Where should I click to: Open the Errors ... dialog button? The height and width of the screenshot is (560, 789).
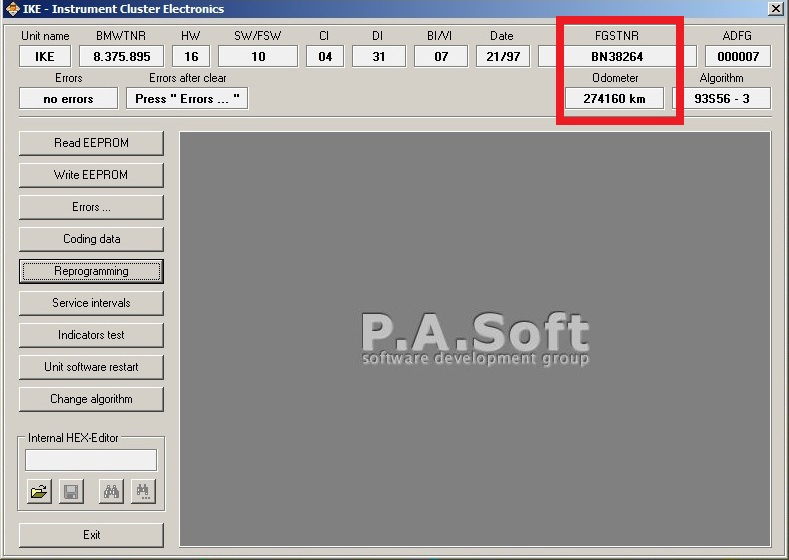click(91, 207)
